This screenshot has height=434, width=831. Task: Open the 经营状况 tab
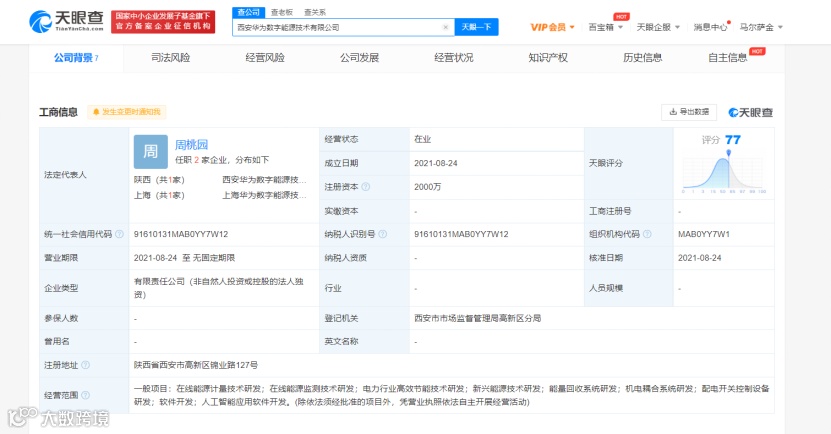(454, 58)
